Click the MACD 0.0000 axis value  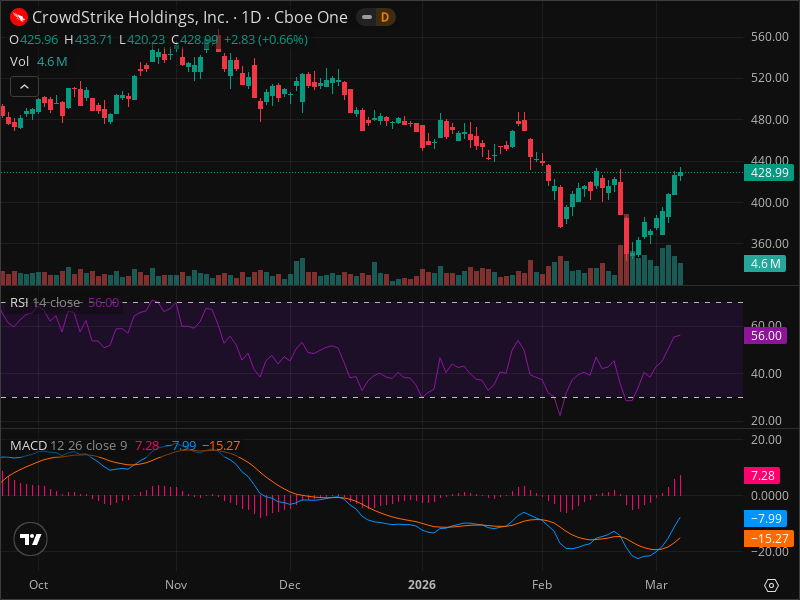pos(769,495)
